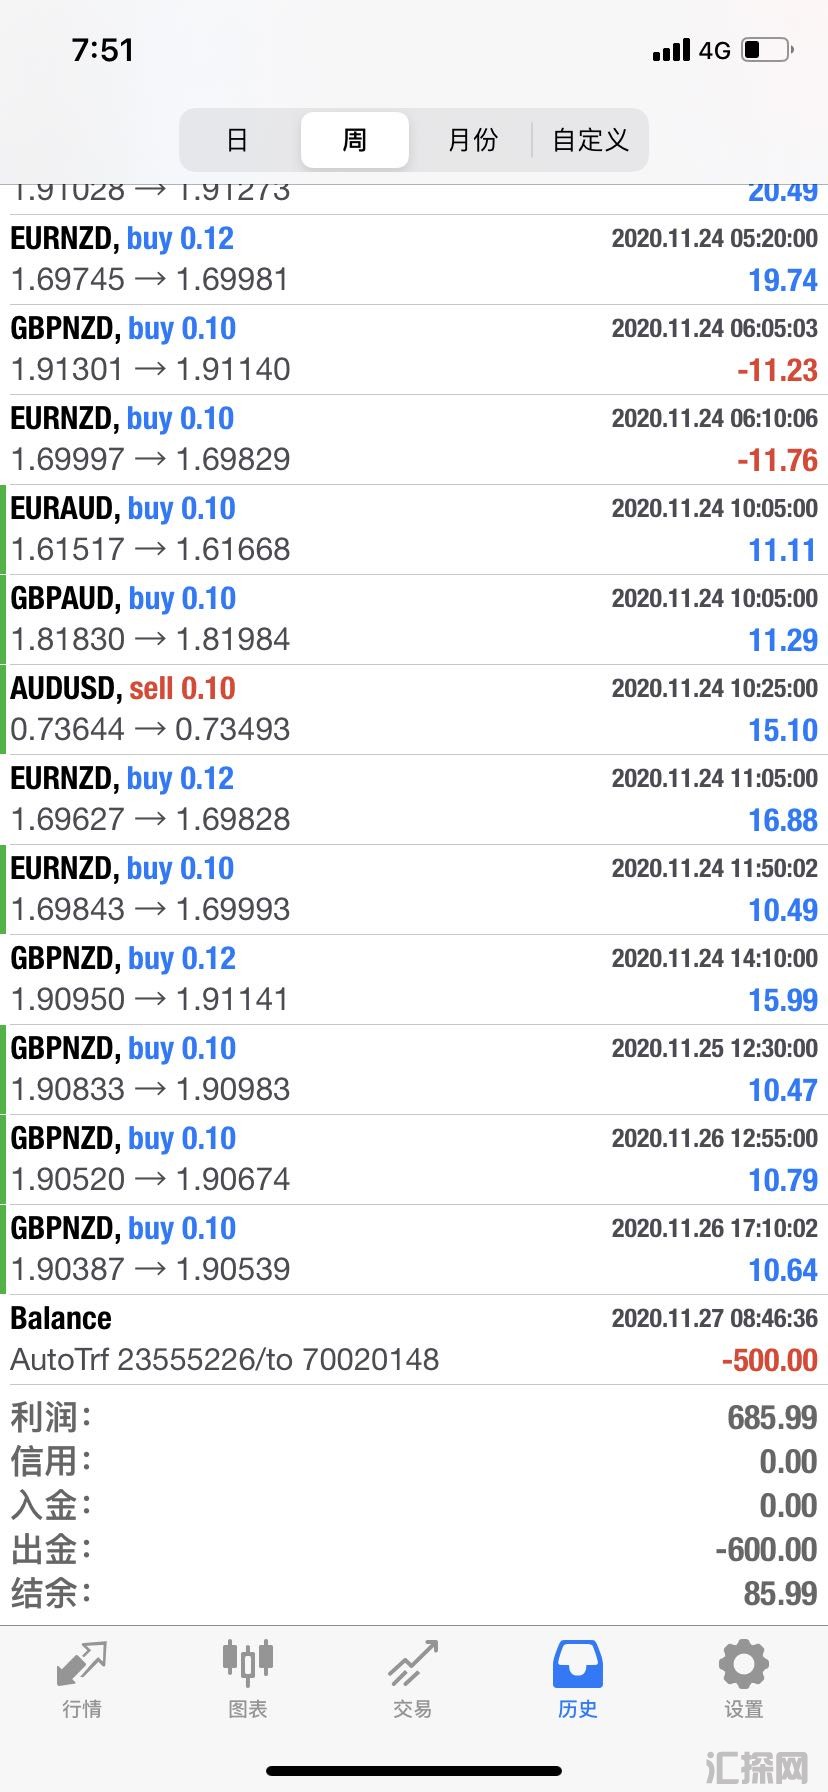Open GBPNZD trade with -11.23 loss
The image size is (828, 1792).
click(414, 350)
